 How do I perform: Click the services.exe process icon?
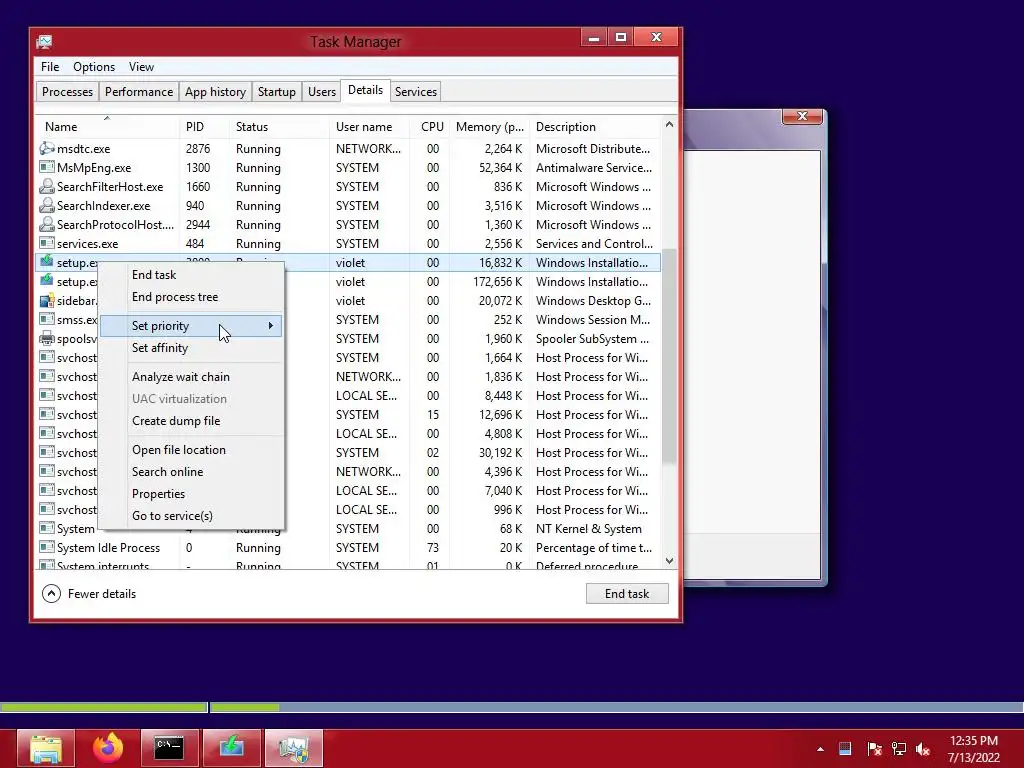46,243
